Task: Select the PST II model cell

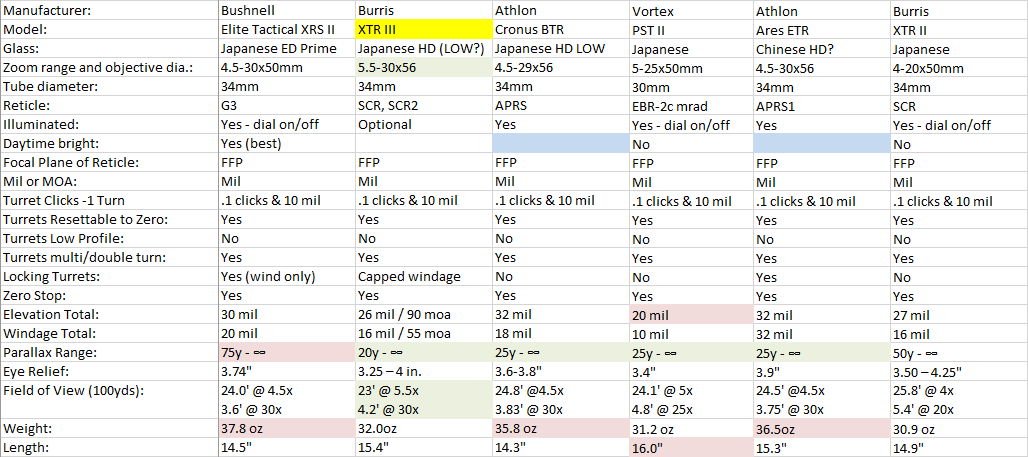Action: click(691, 29)
